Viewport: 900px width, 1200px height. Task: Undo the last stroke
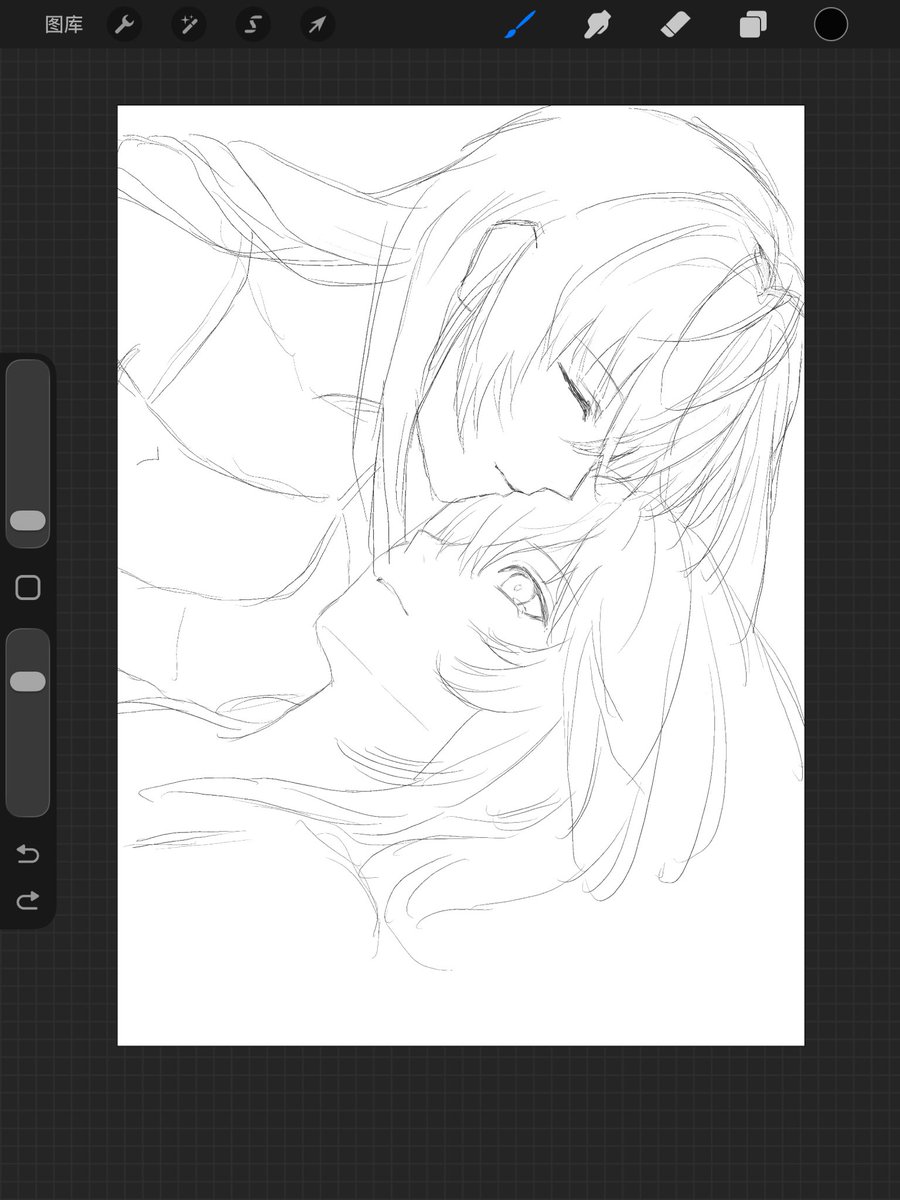(28, 854)
